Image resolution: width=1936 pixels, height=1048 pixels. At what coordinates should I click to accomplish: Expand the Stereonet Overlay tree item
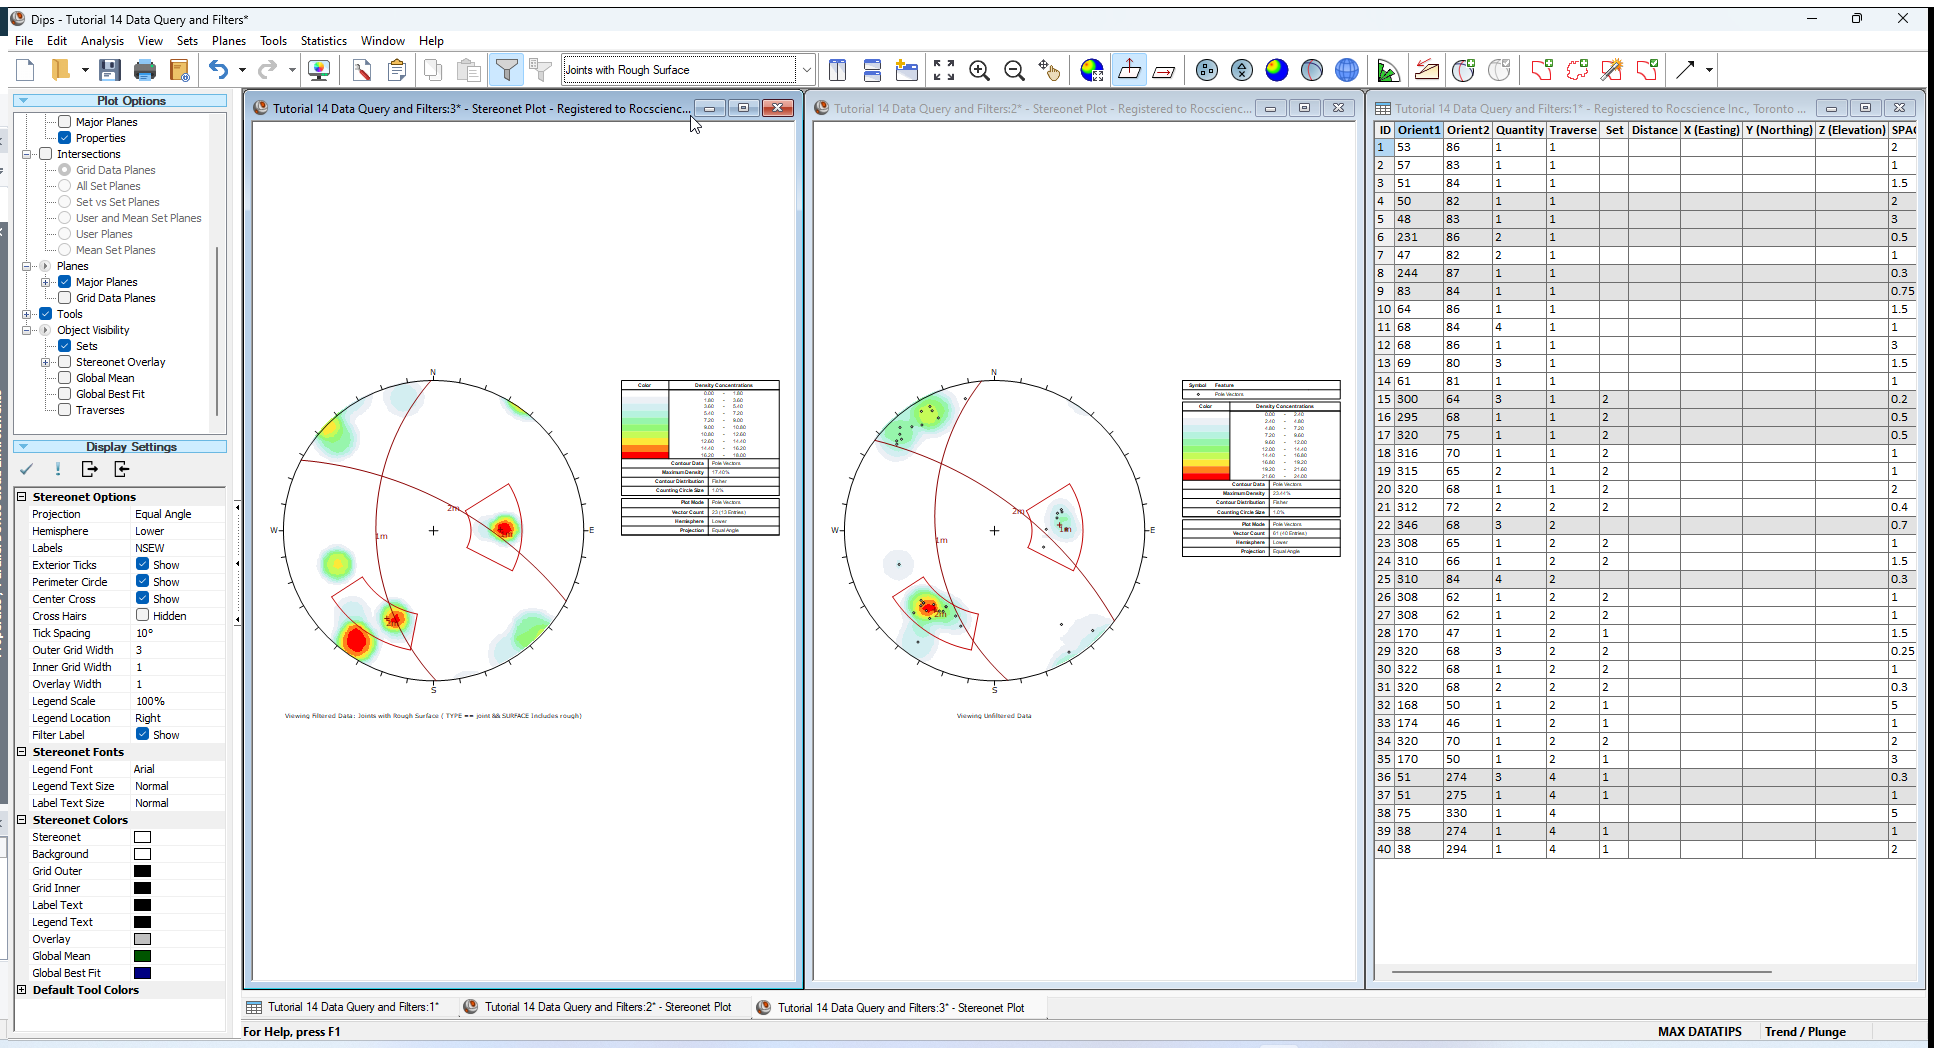(x=44, y=361)
